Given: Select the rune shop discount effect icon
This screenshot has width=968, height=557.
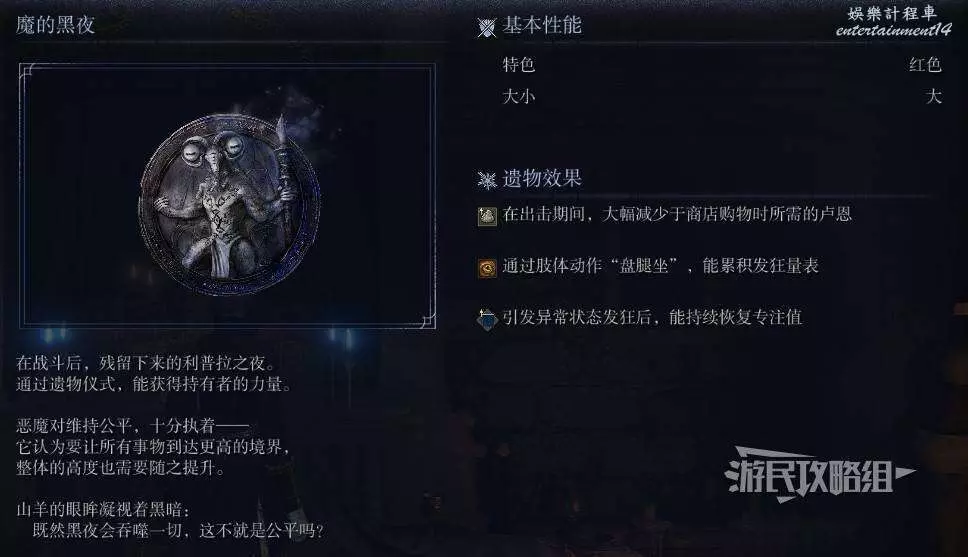Looking at the screenshot, I should click(487, 216).
